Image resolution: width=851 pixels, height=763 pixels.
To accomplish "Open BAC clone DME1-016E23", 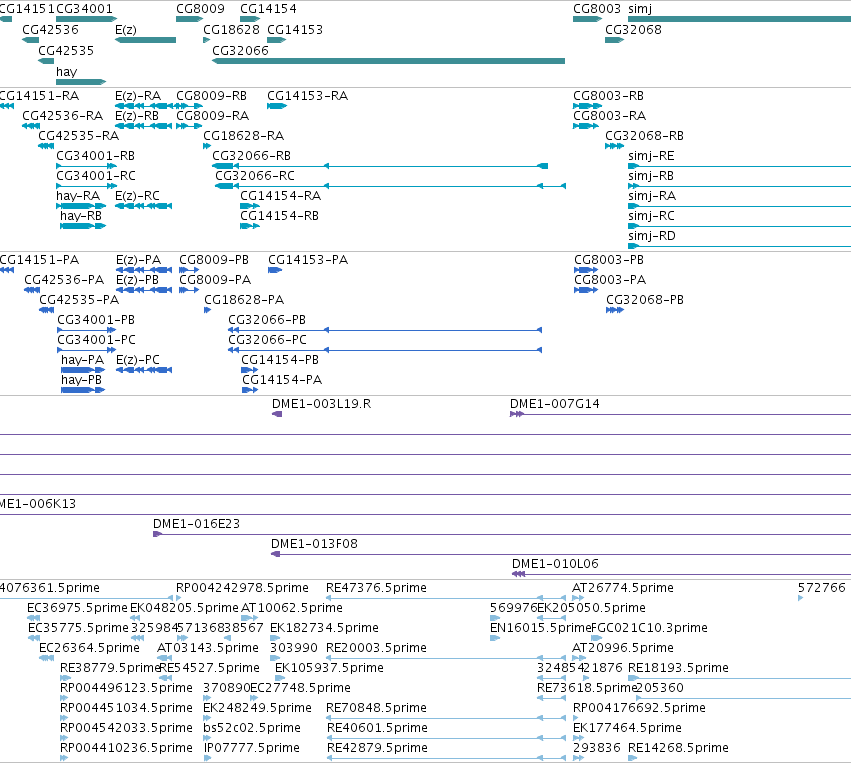I will (196, 524).
